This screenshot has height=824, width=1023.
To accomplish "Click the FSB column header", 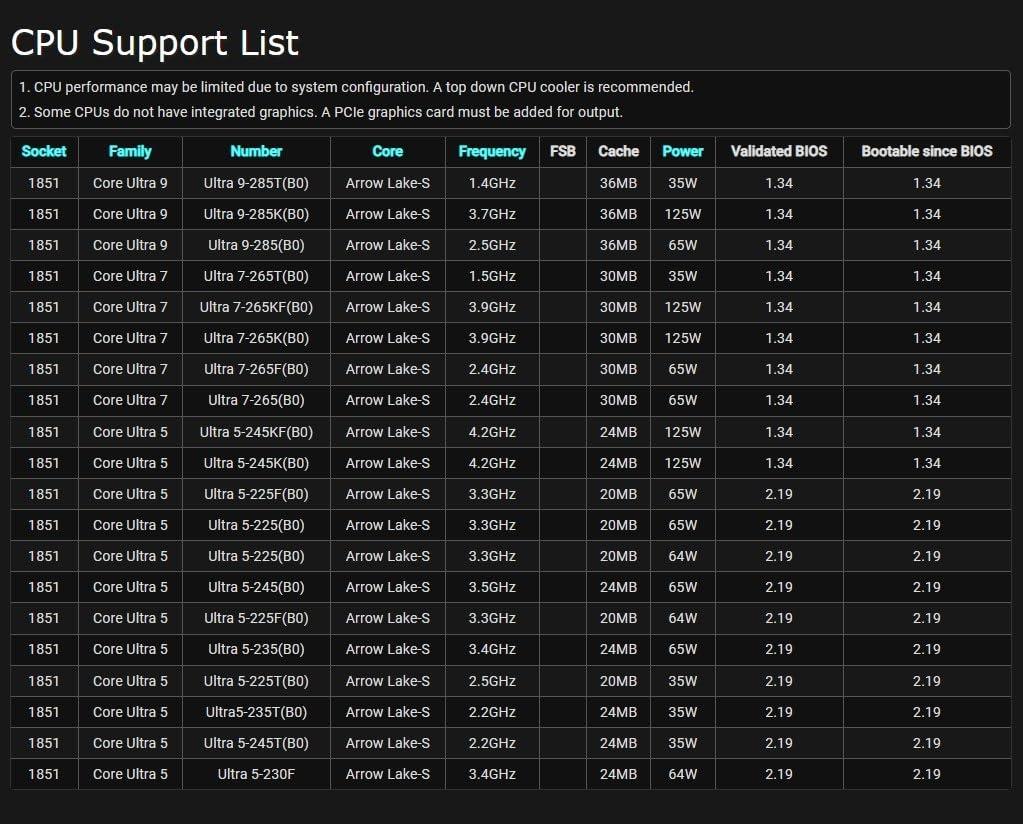I will click(x=563, y=151).
